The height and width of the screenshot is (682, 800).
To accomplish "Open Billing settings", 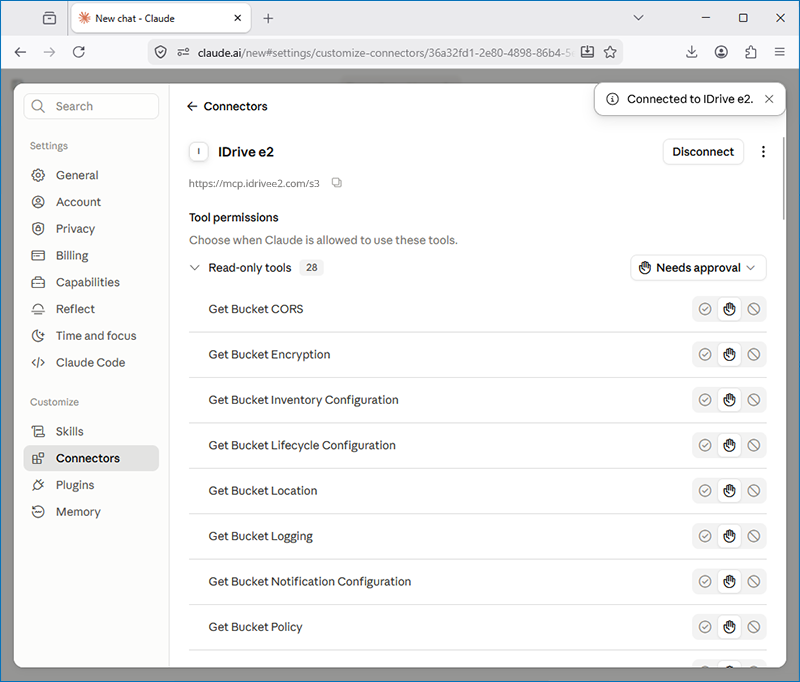I will [91, 256].
